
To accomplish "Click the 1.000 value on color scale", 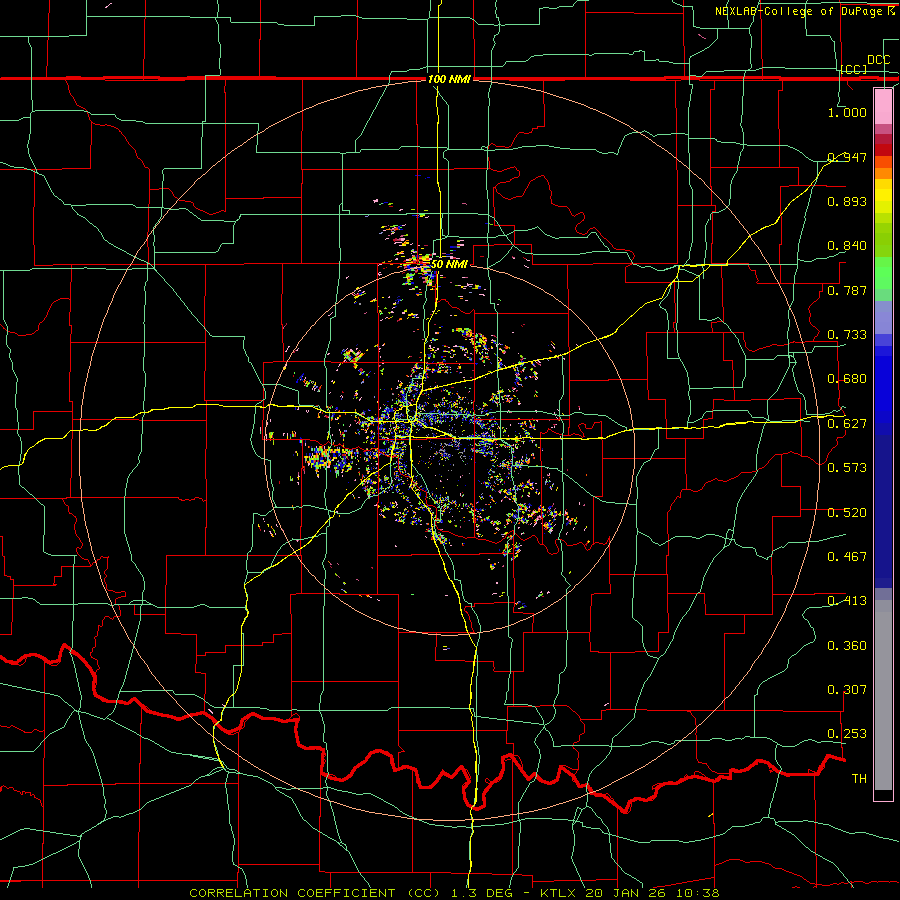I will tap(847, 112).
